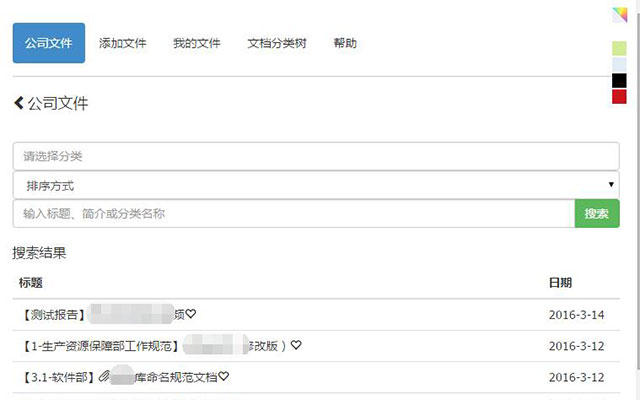Open the 文档分类树 tab
The image size is (640, 400).
[x=277, y=43]
